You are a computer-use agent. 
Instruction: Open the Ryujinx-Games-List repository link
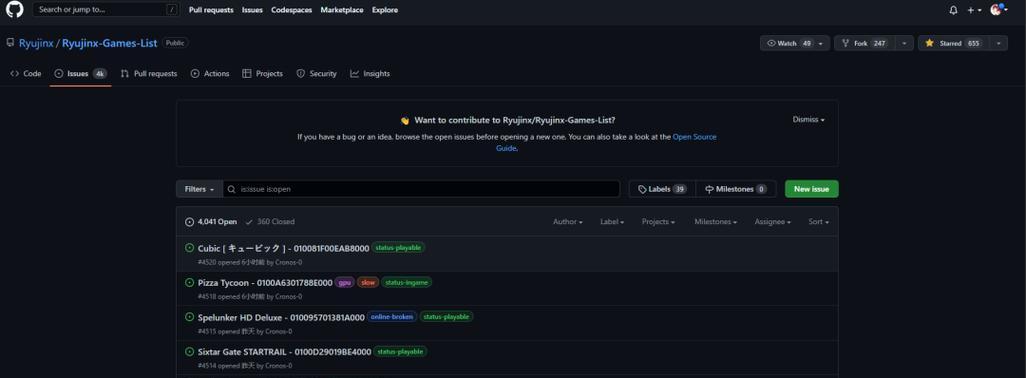(110, 43)
